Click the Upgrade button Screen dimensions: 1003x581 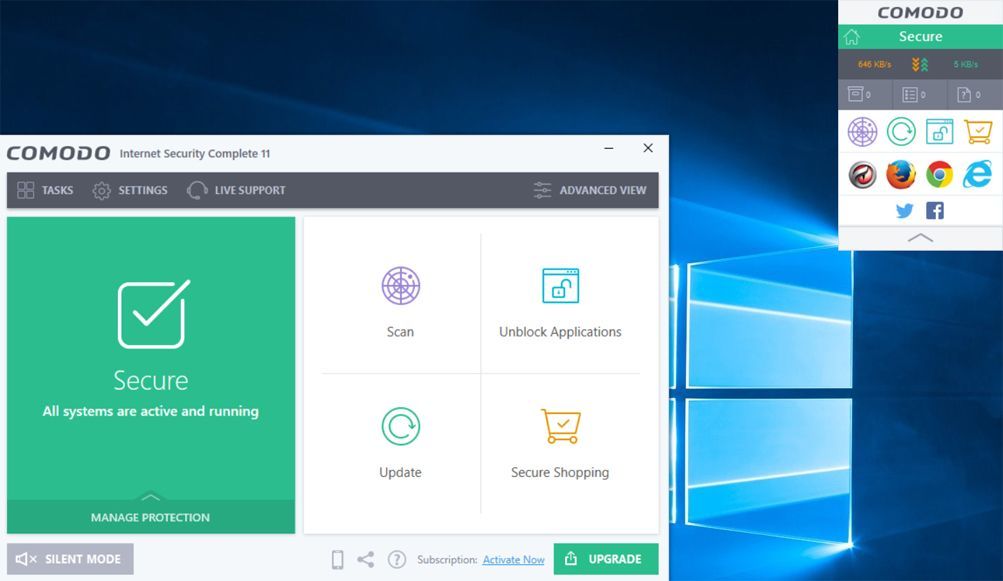coord(606,559)
